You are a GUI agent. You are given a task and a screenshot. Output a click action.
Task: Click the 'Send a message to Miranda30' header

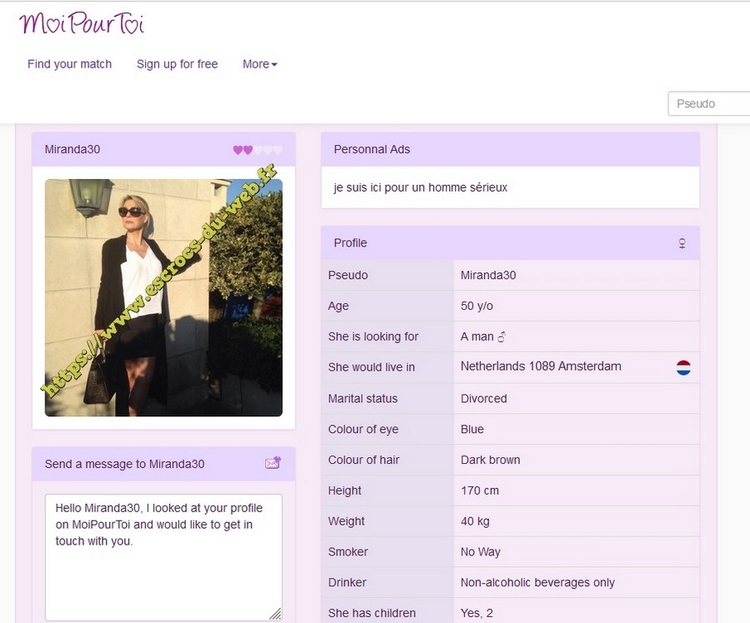pos(125,464)
